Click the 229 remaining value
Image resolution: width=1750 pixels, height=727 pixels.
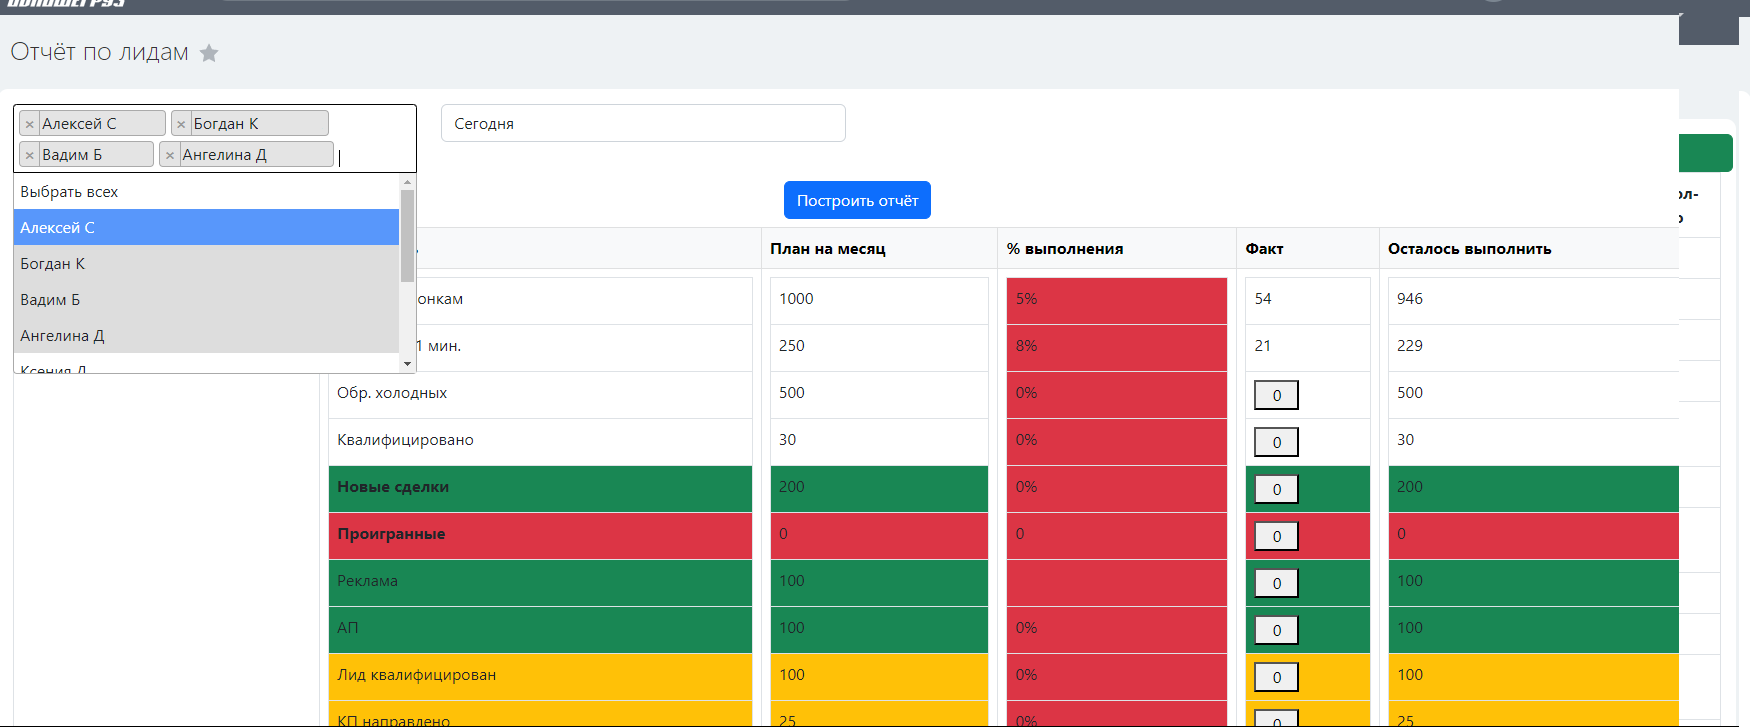[1410, 346]
